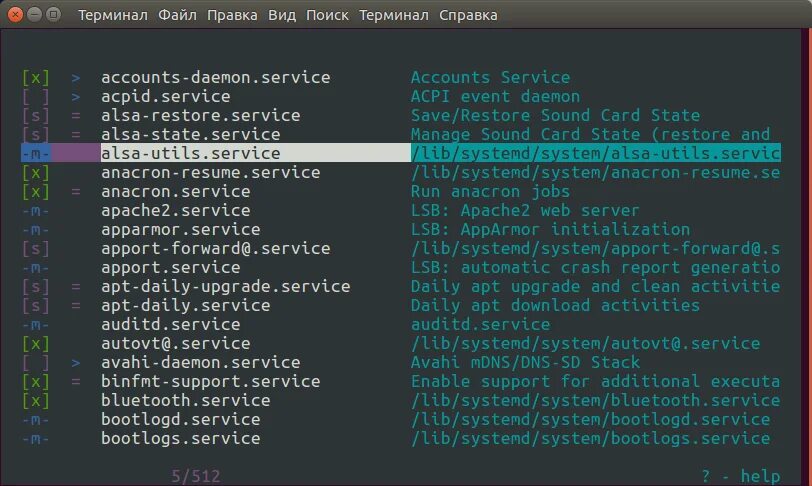Open the Справка menu

pyautogui.click(x=468, y=15)
